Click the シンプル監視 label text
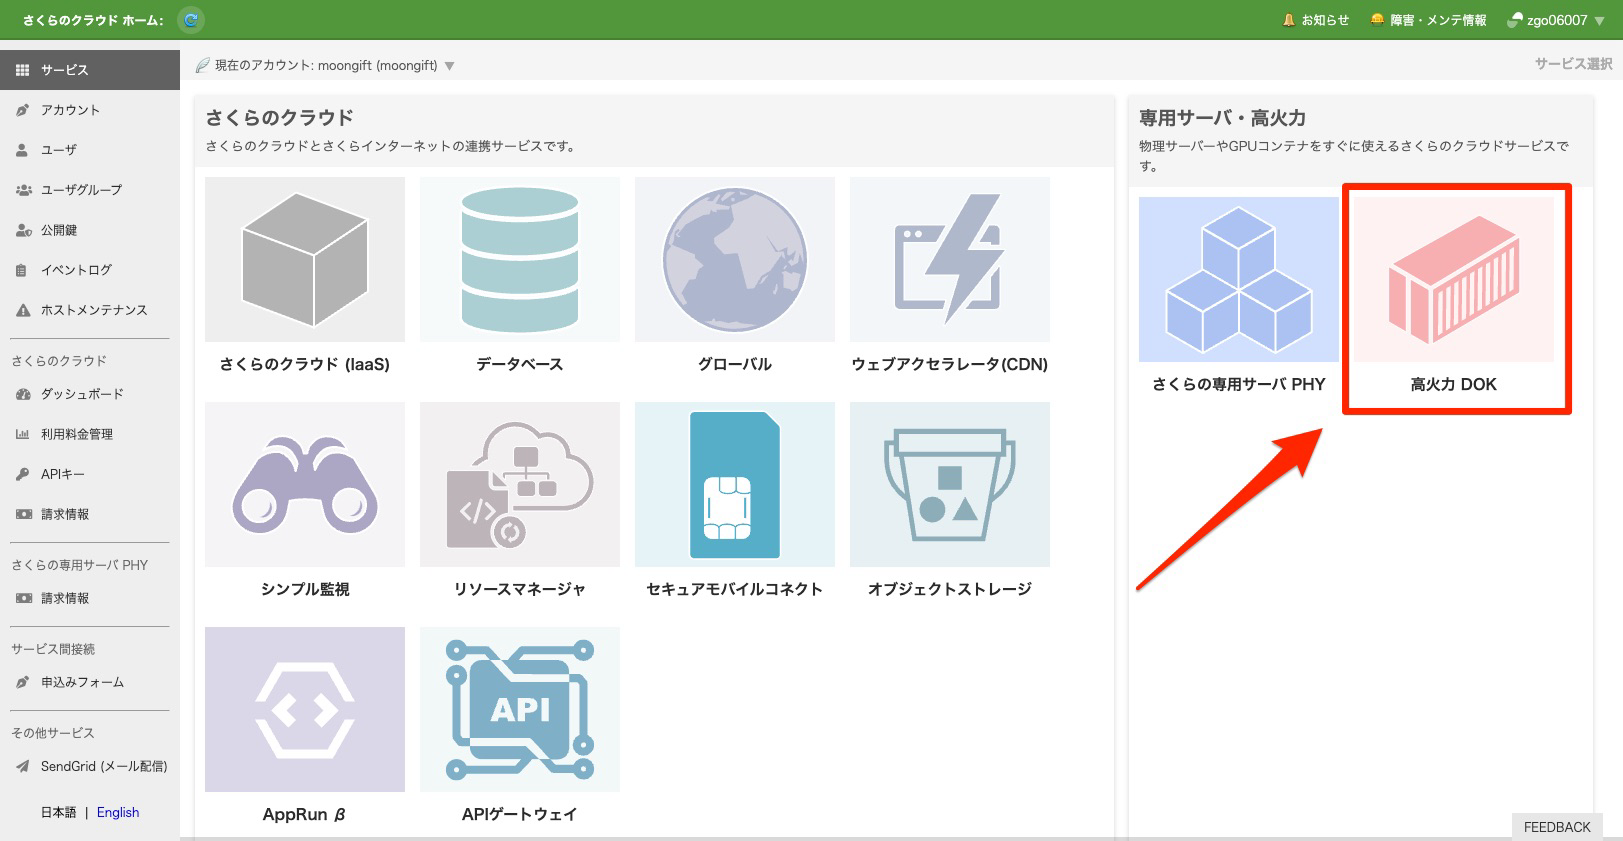The width and height of the screenshot is (1623, 841). pos(305,589)
